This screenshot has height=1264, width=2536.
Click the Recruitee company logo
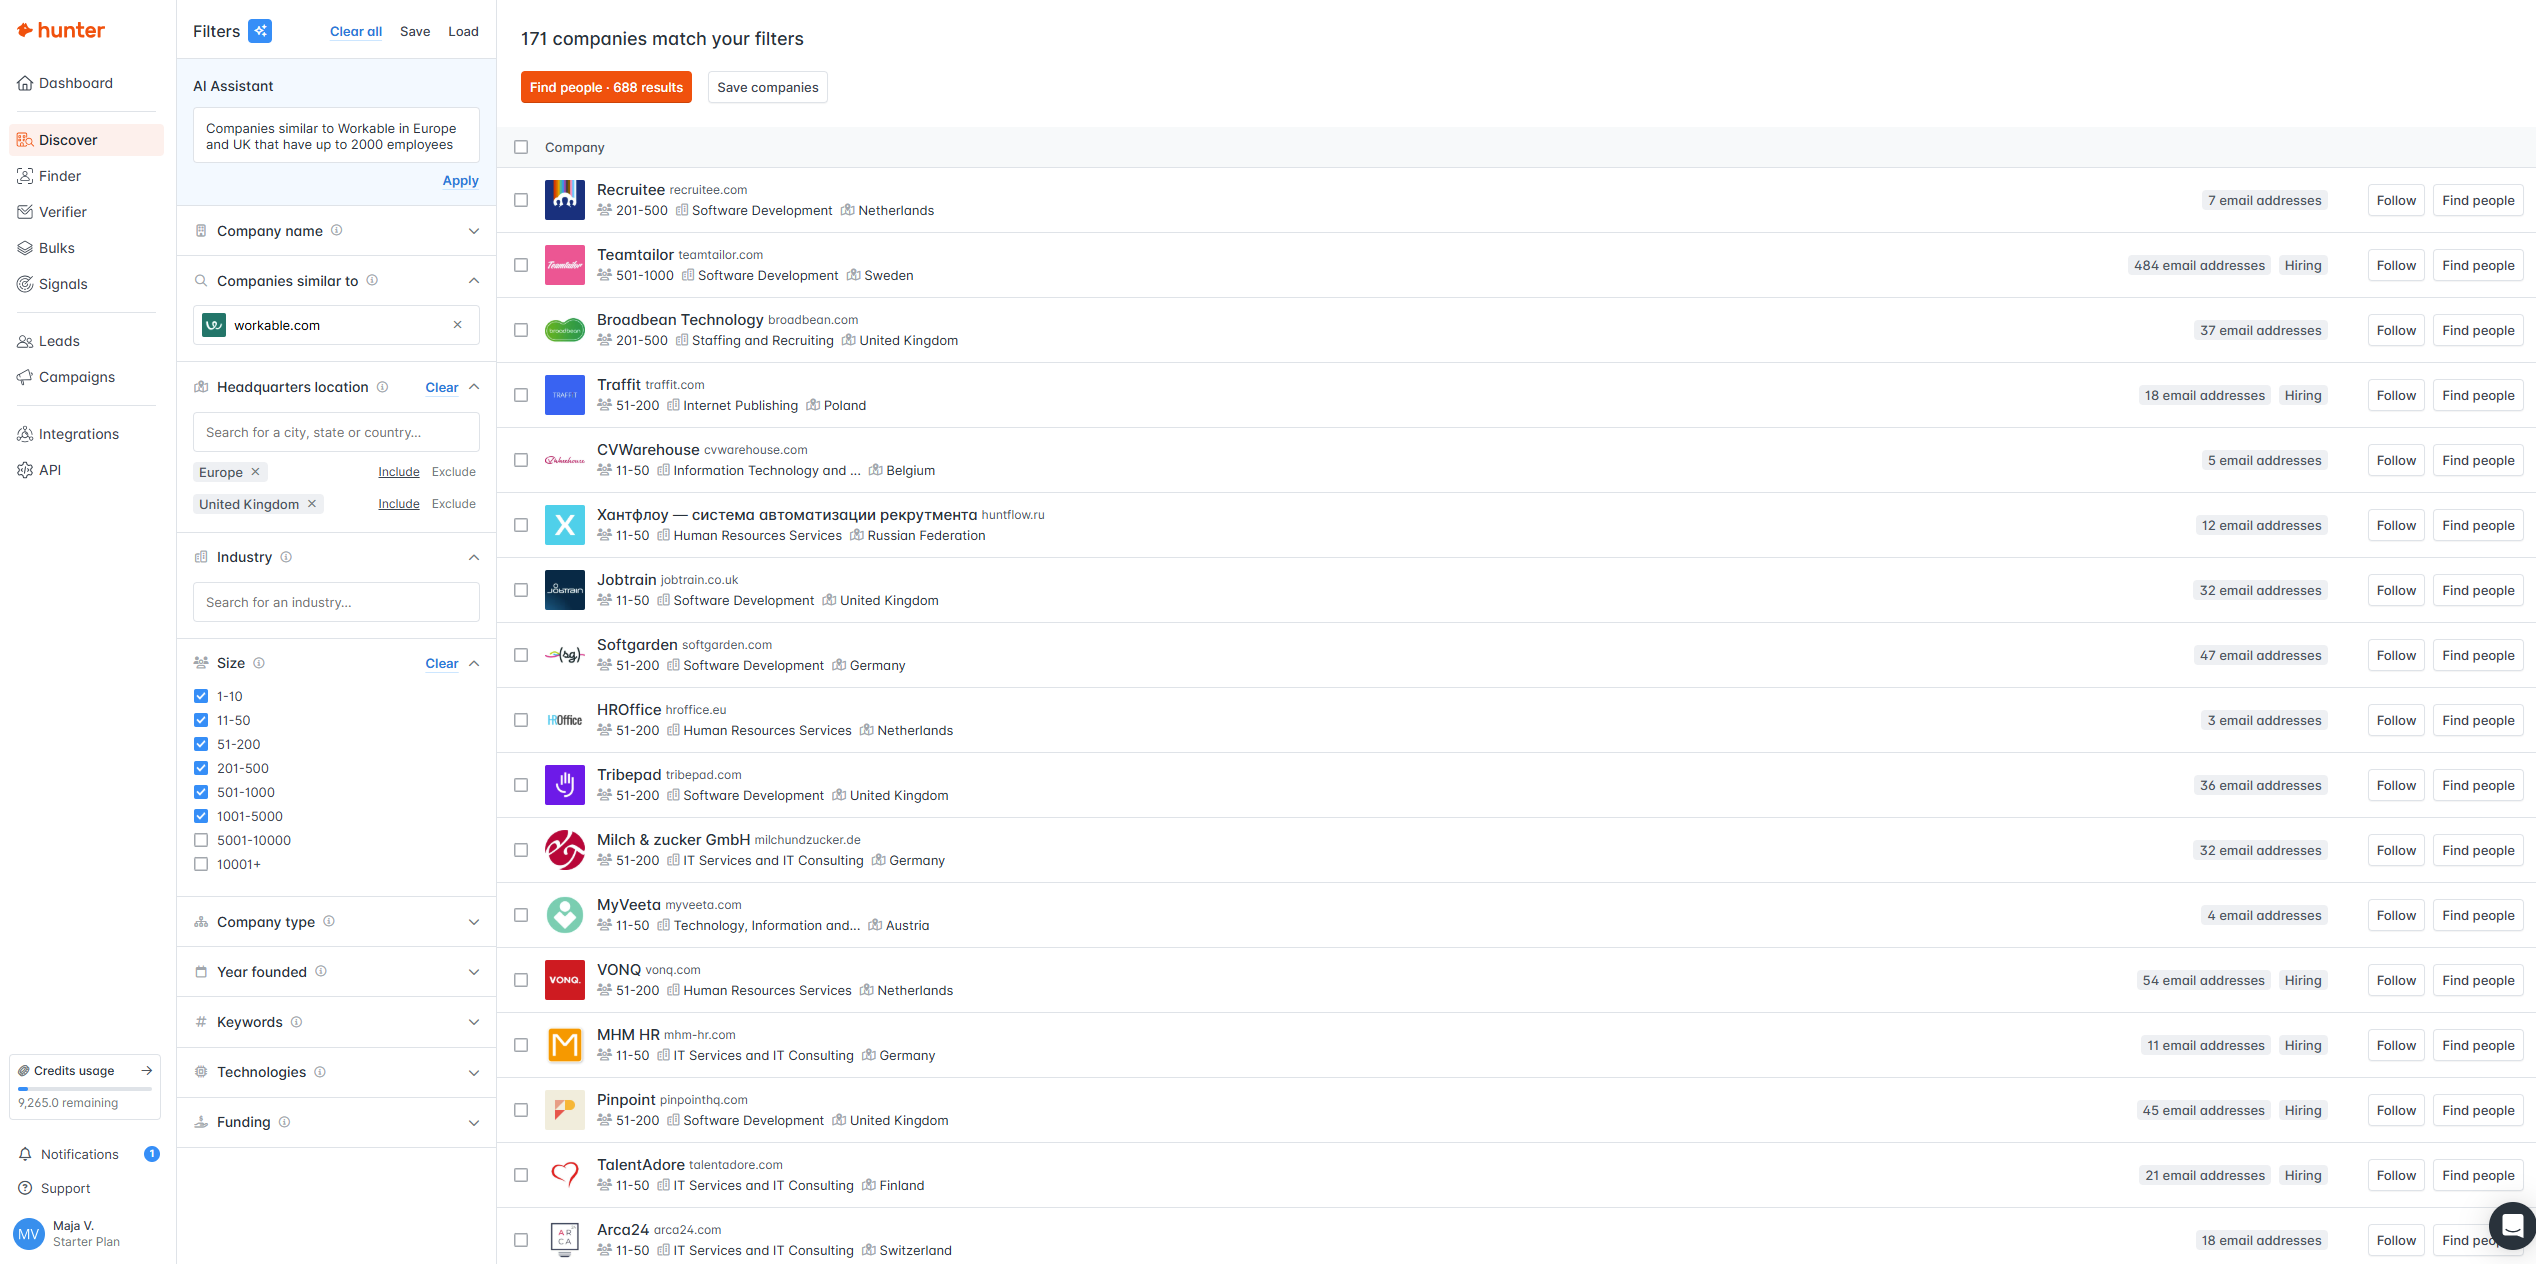pos(564,200)
